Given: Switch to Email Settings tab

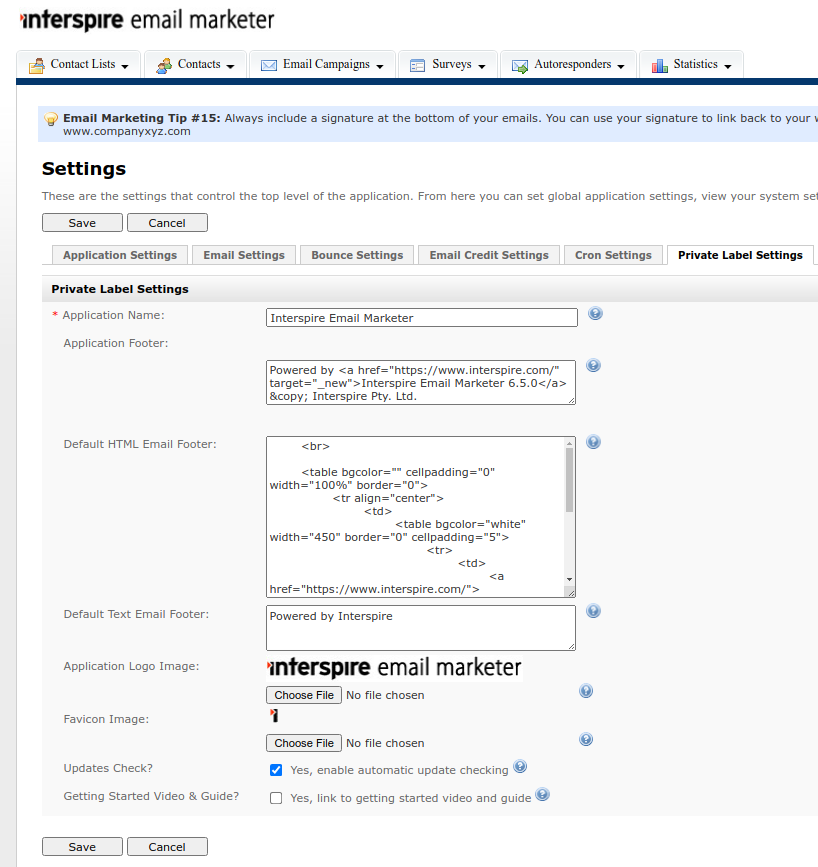Looking at the screenshot, I should pos(244,255).
